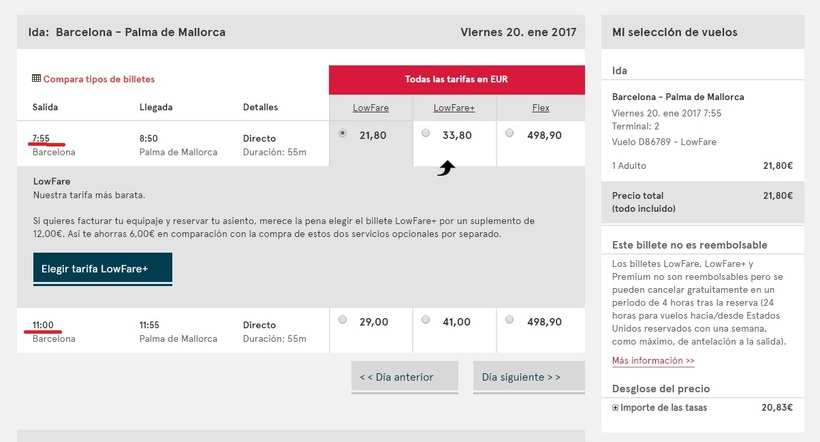820x442 pixels.
Task: Select LowFare 21,80 for 7:55 flight
Action: tap(345, 133)
